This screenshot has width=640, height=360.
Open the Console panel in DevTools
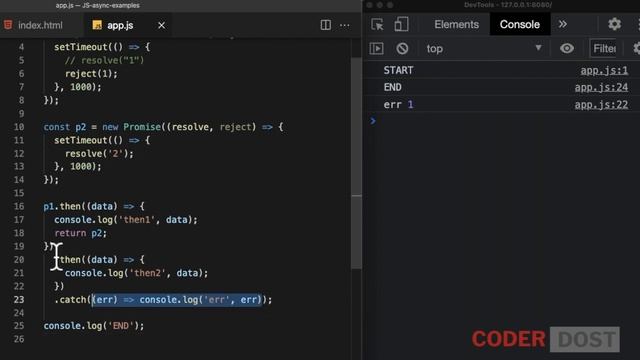pos(520,24)
